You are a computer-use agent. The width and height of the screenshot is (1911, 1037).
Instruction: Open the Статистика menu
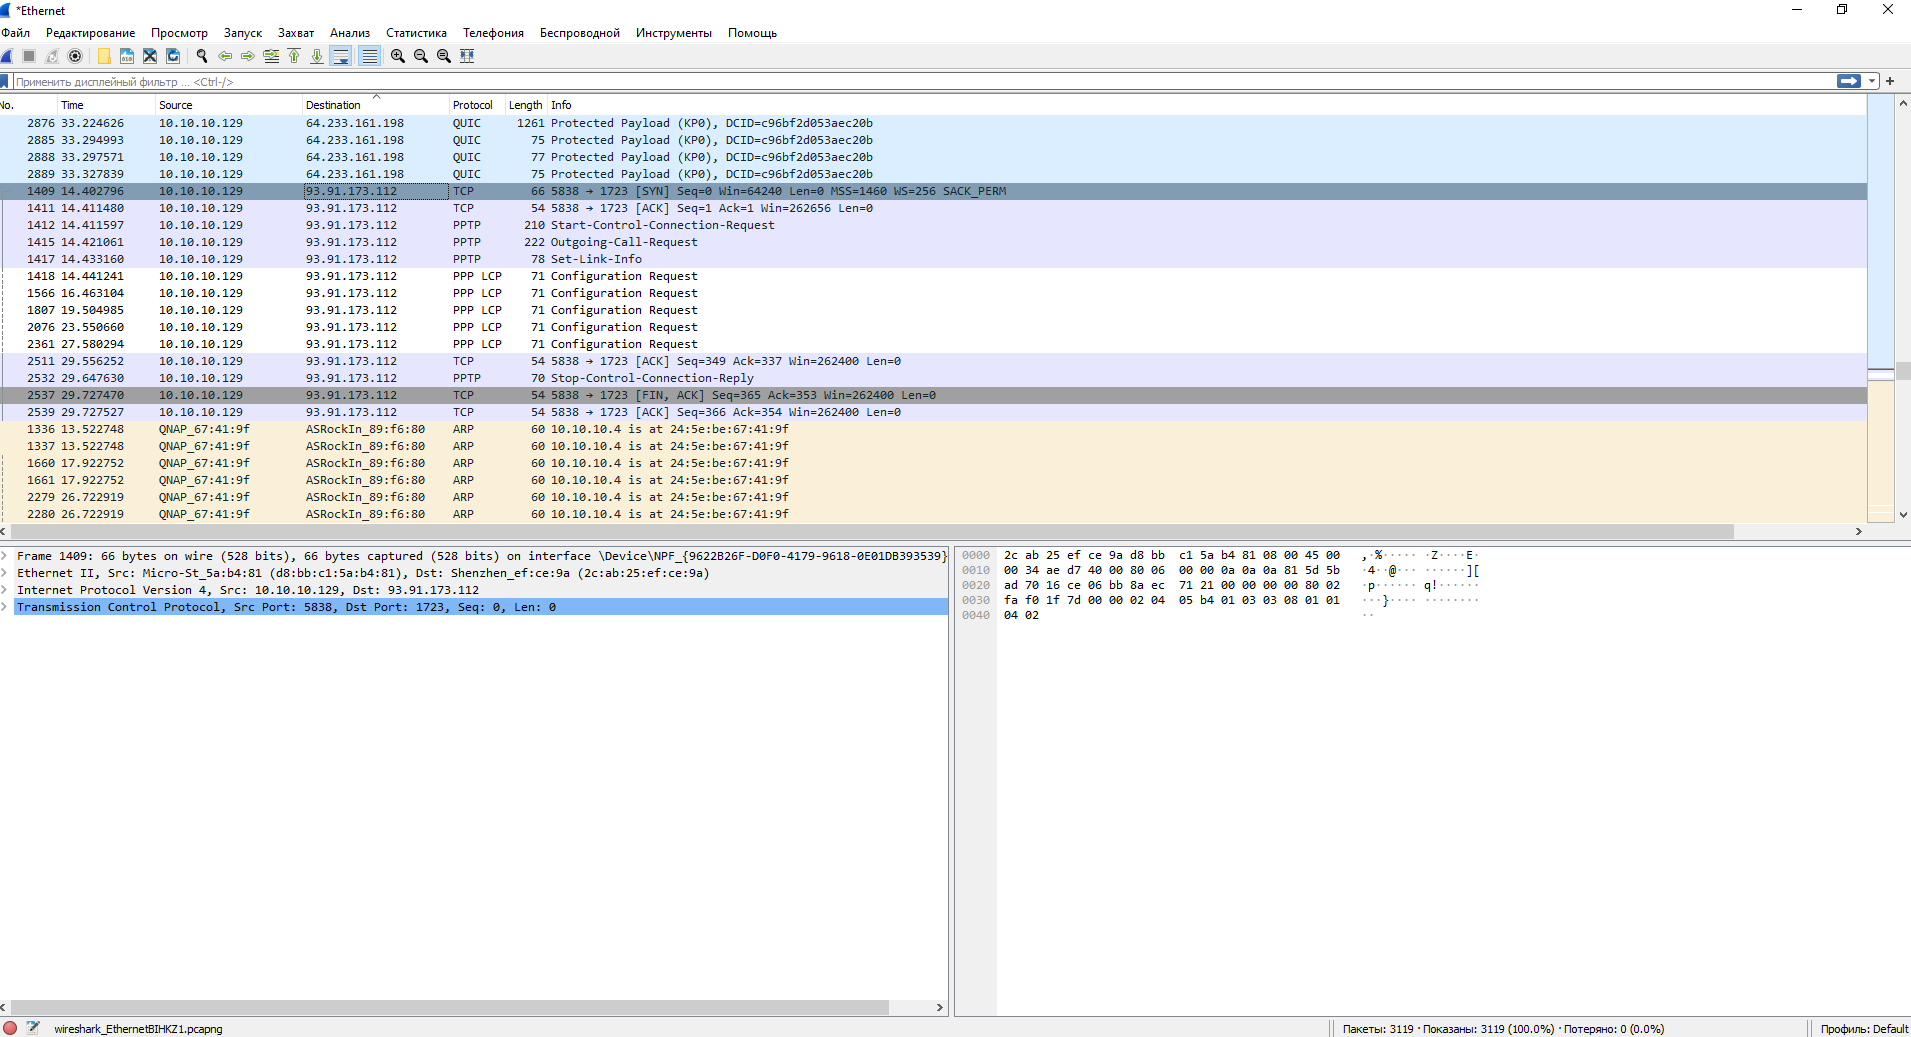[416, 33]
